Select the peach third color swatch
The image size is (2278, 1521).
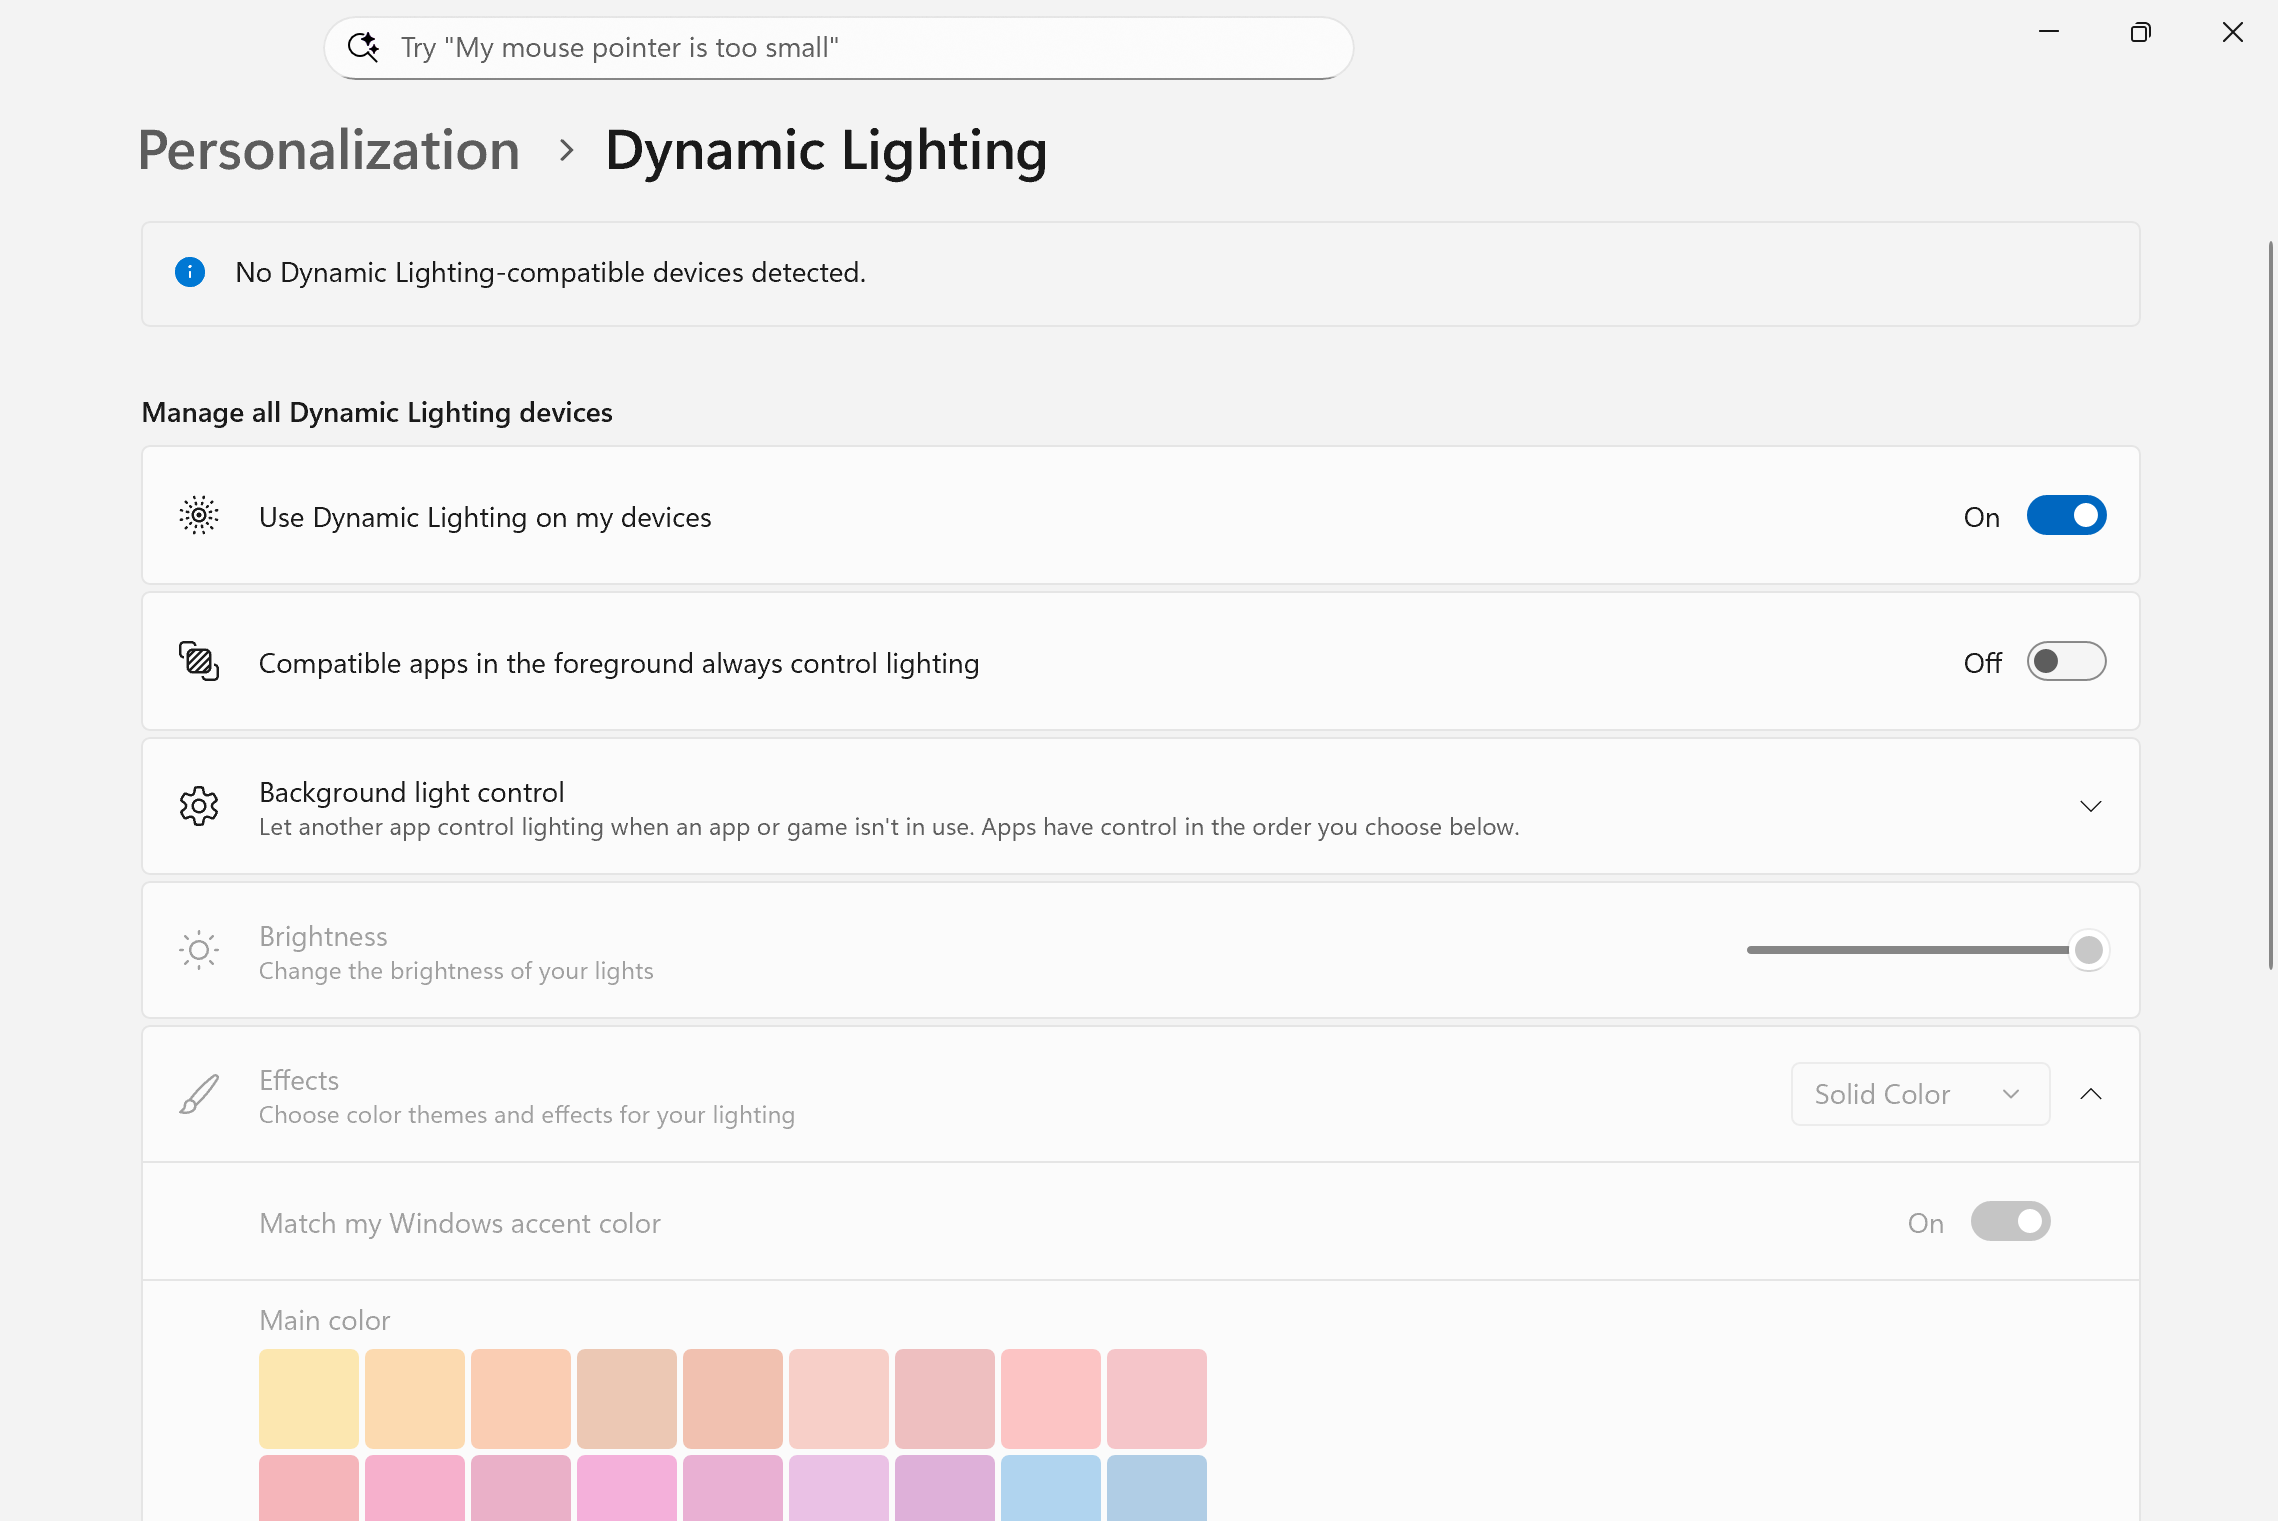pyautogui.click(x=521, y=1398)
